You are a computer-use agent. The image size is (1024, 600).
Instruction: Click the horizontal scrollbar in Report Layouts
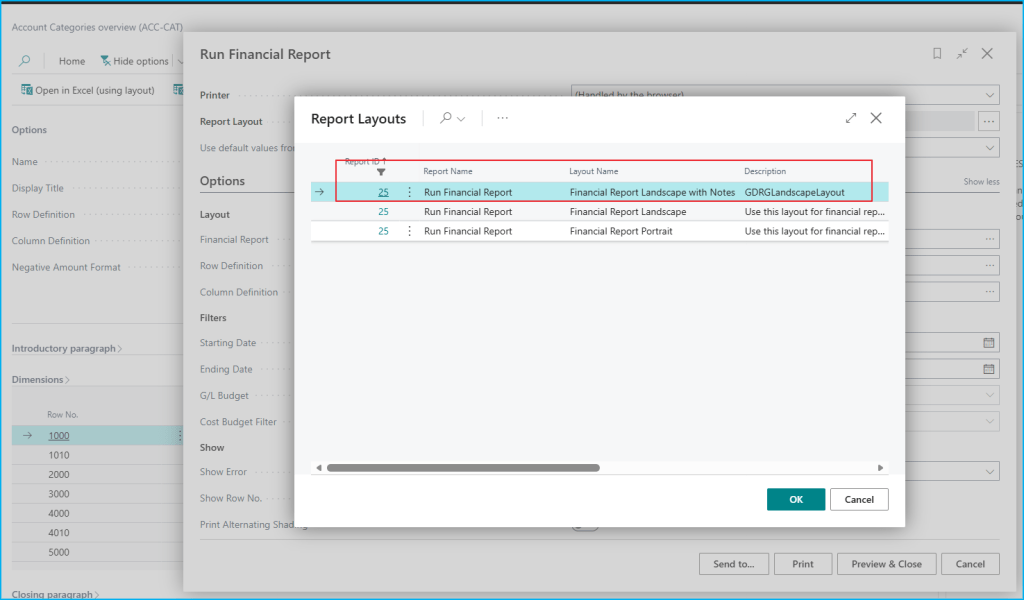click(463, 467)
